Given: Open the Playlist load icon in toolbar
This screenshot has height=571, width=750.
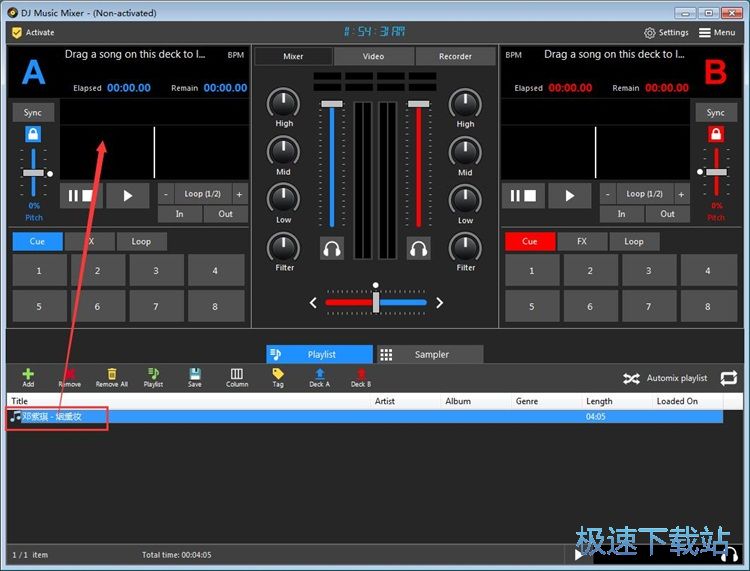Looking at the screenshot, I should tap(153, 374).
